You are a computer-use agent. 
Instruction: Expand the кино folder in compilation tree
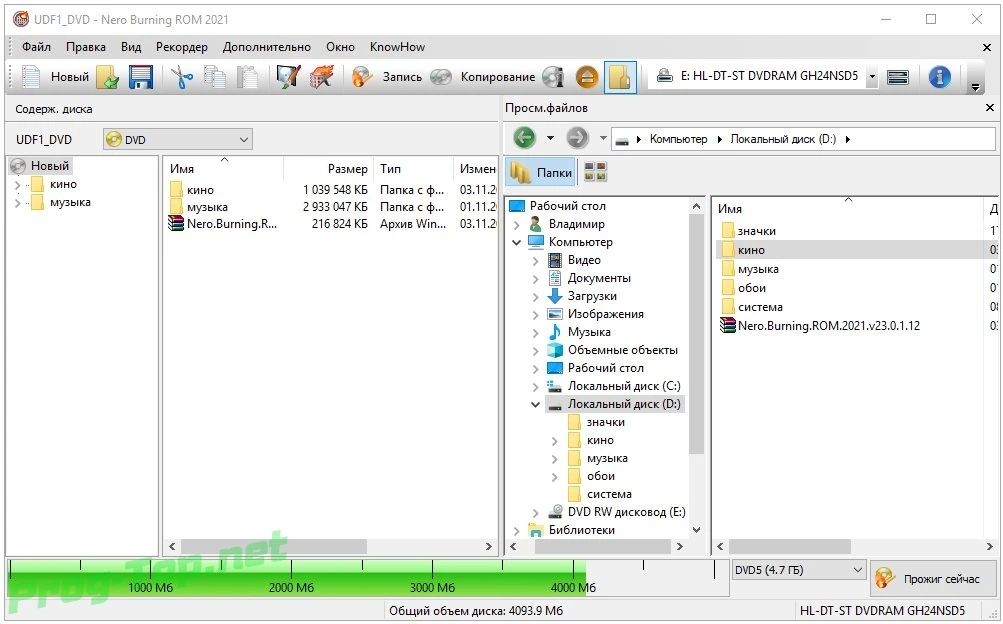[17, 185]
